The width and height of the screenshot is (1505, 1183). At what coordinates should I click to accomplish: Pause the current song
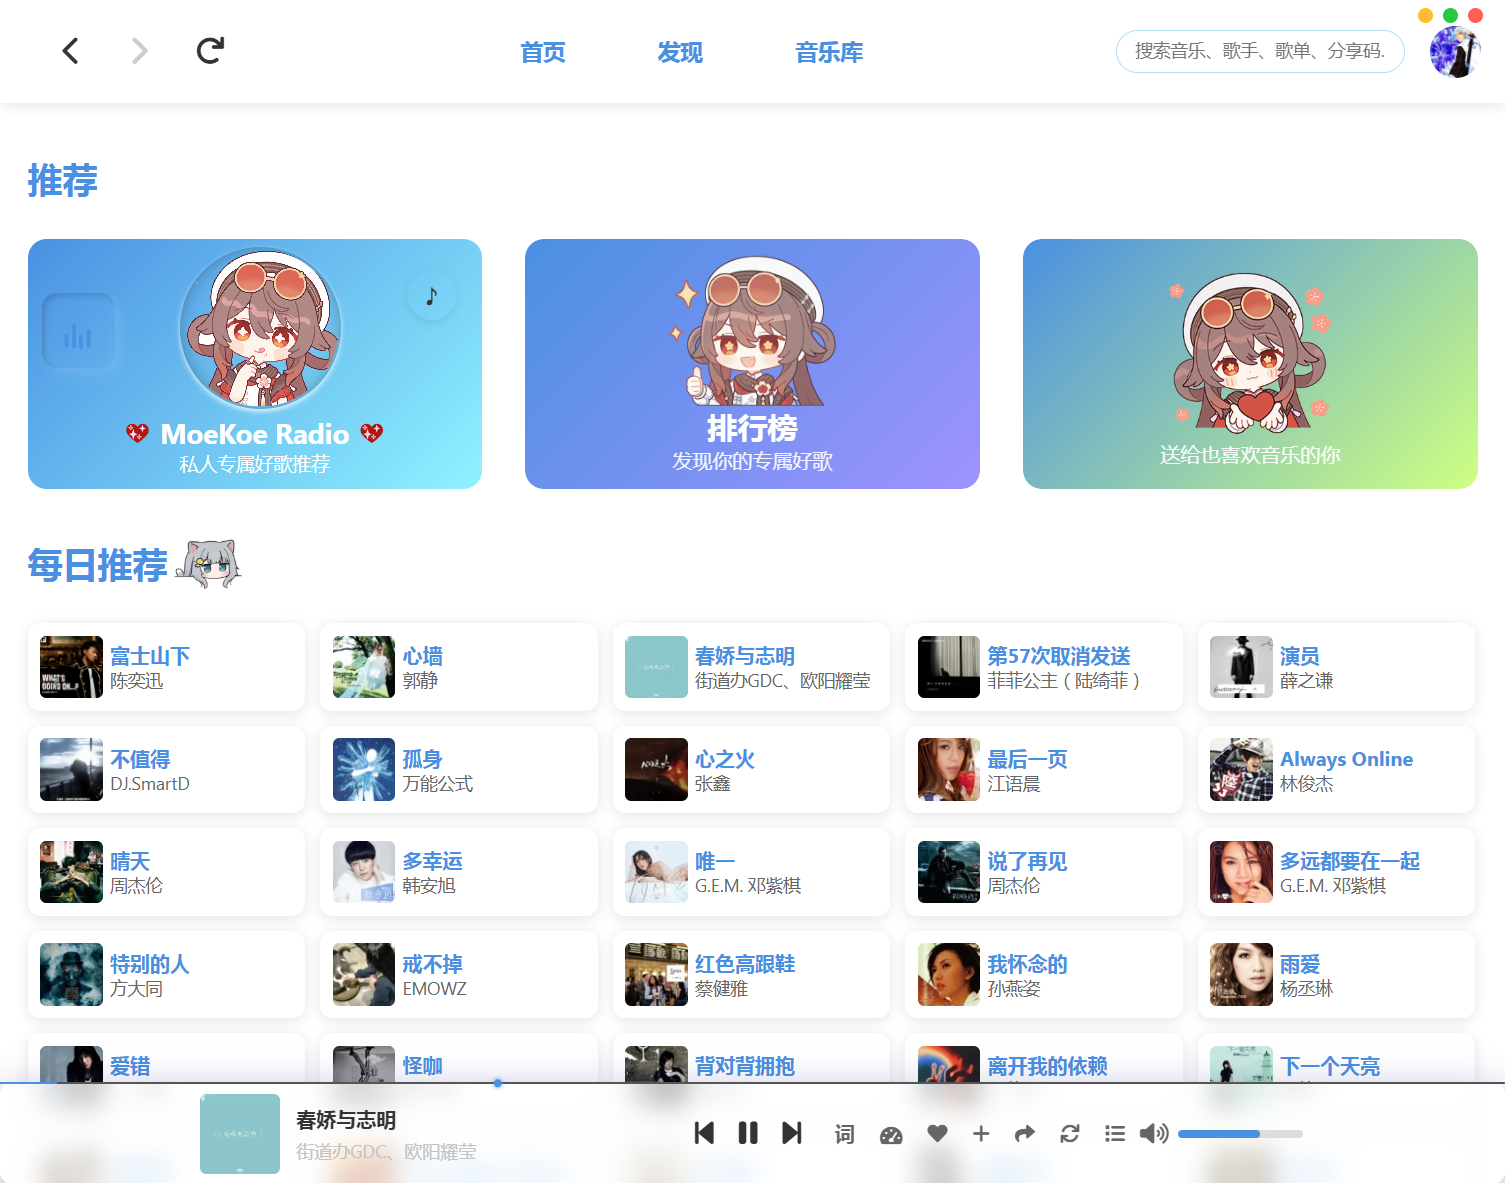tap(748, 1133)
